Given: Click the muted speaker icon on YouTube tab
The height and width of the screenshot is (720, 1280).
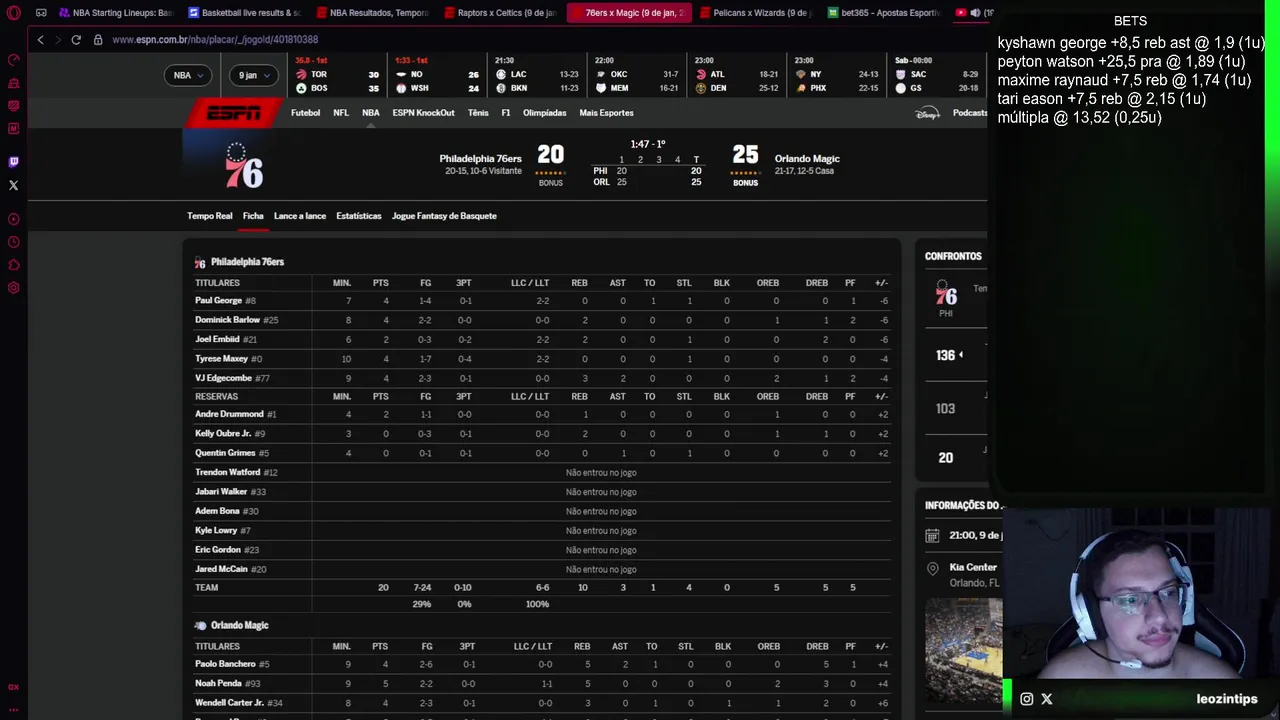Looking at the screenshot, I should [975, 13].
